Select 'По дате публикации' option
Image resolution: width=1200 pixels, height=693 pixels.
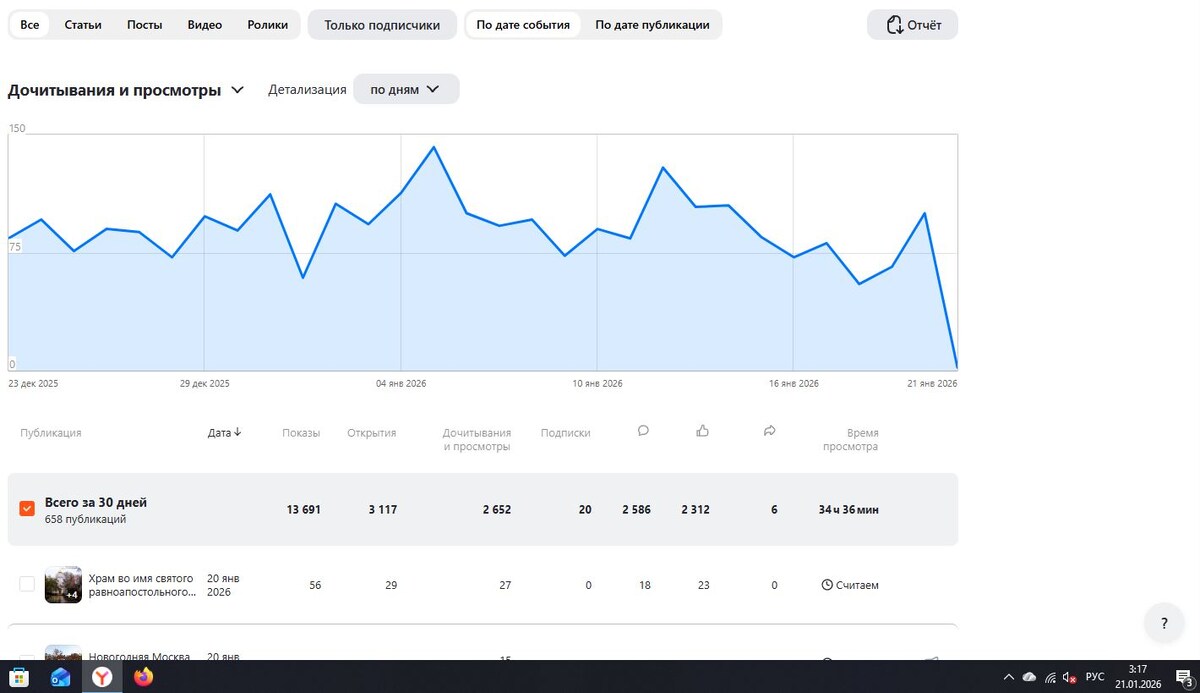(x=652, y=25)
